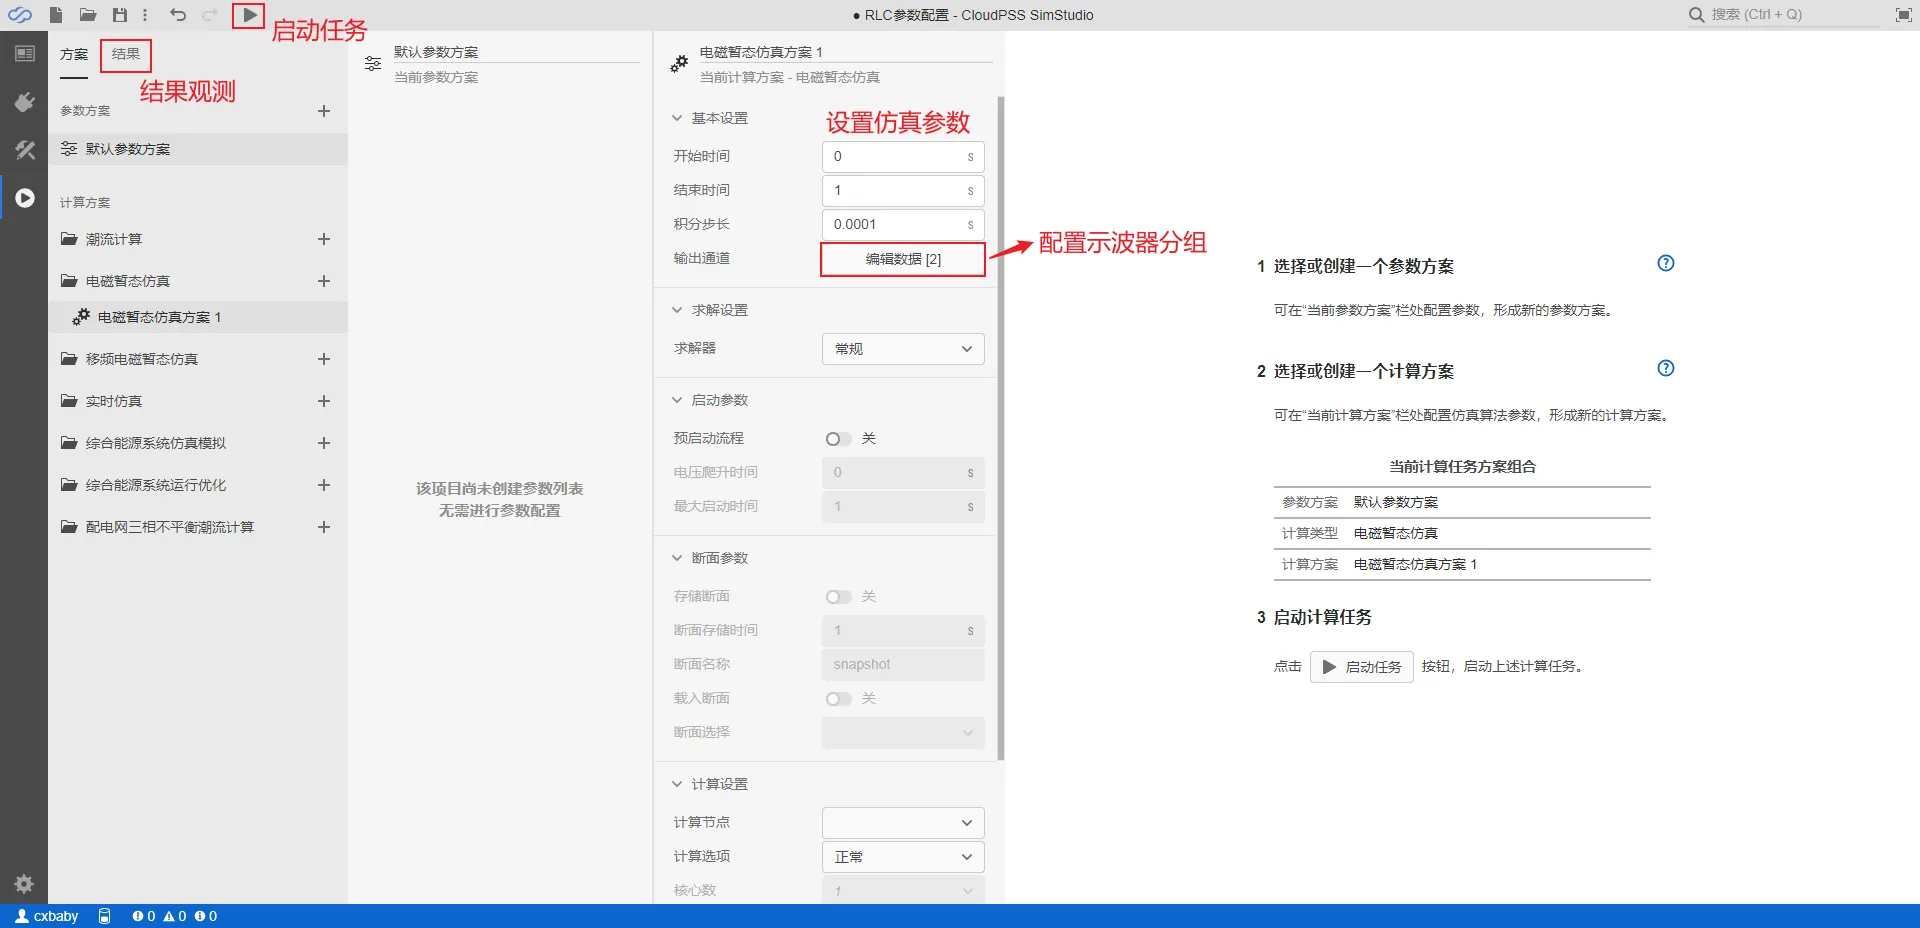1920x928 pixels.
Task: Click the redo arrow icon
Action: pyautogui.click(x=210, y=15)
